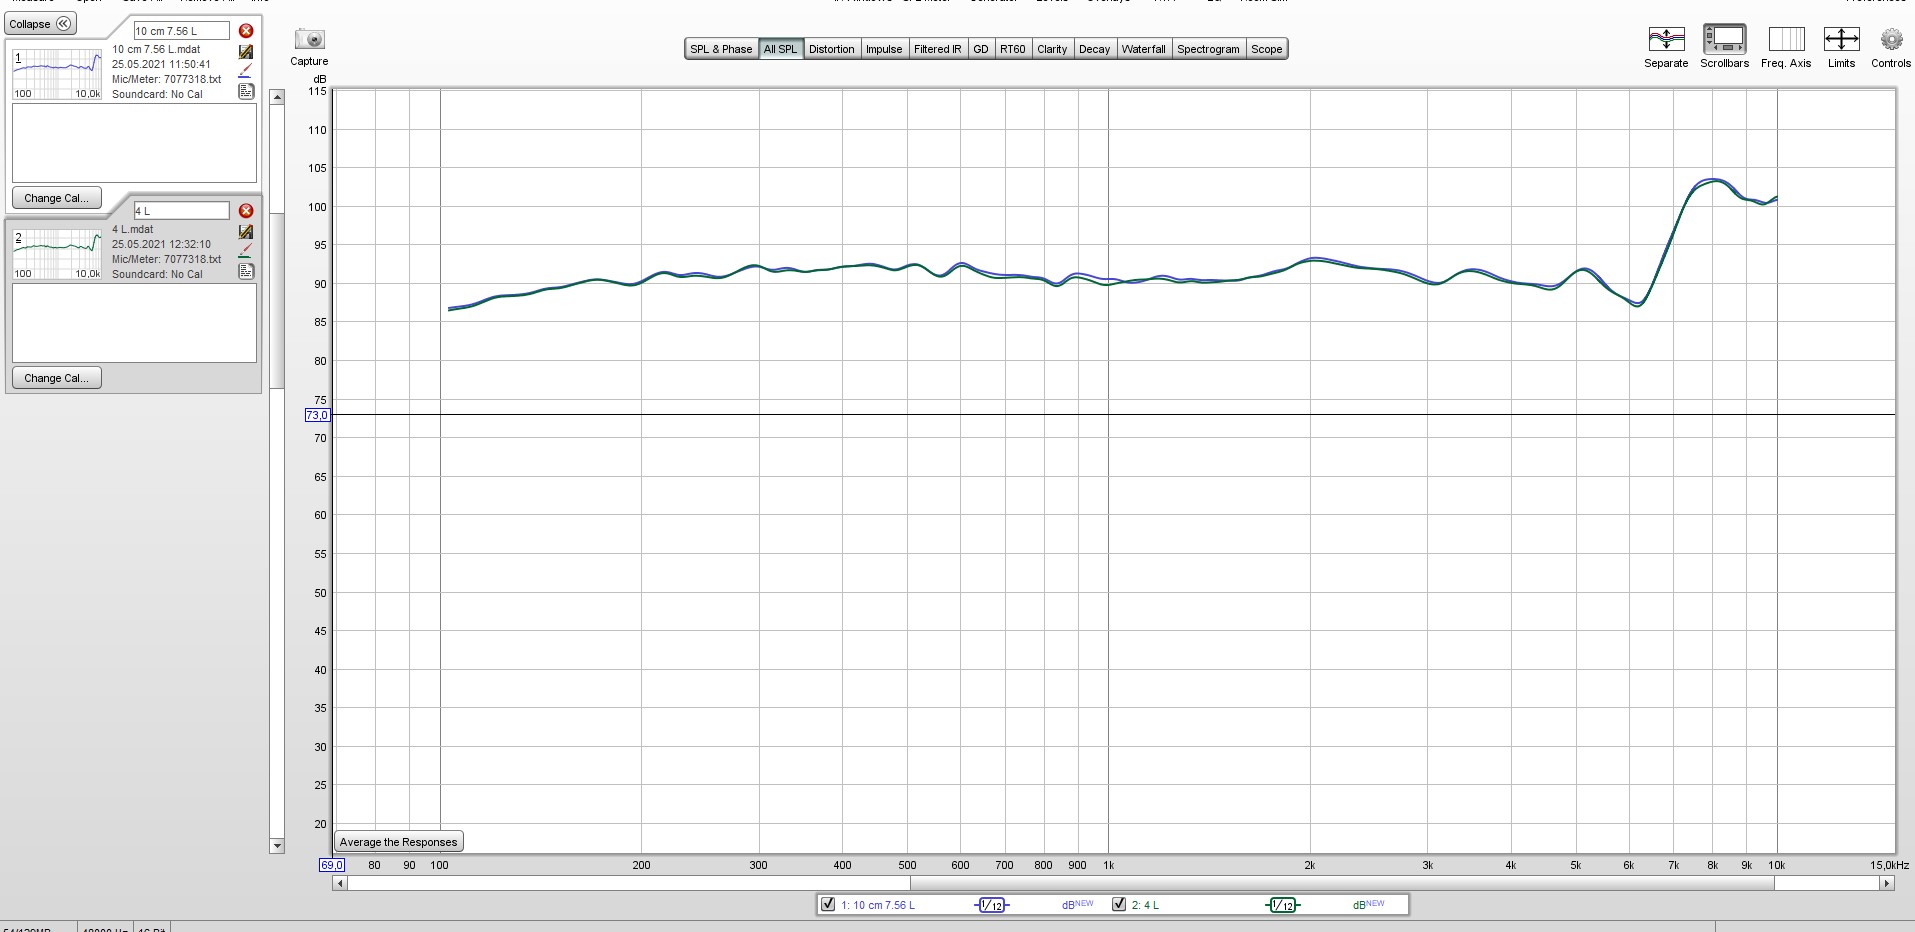Click the notes area of measurement 2
Image resolution: width=1915 pixels, height=932 pixels.
pyautogui.click(x=134, y=323)
